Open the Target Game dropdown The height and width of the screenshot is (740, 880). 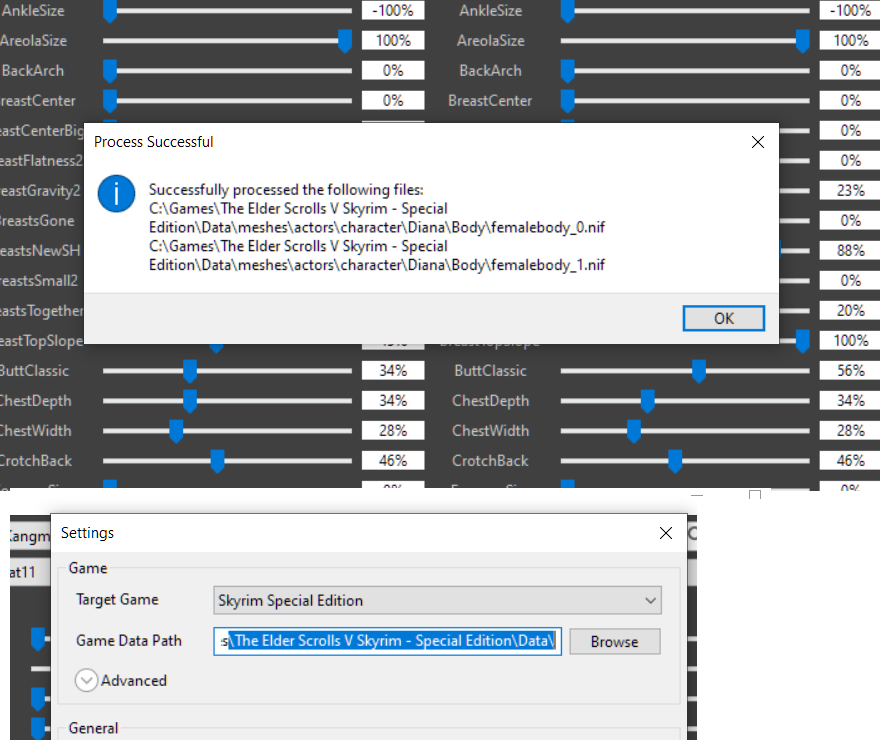(438, 600)
